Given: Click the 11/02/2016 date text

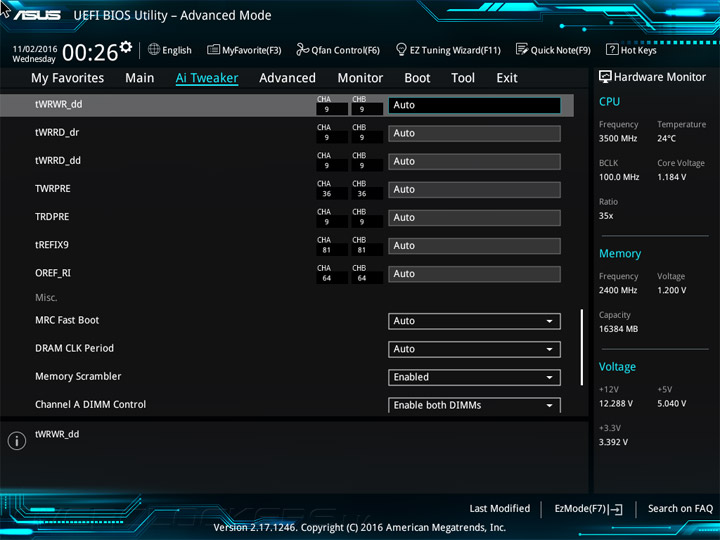Looking at the screenshot, I should [34, 49].
